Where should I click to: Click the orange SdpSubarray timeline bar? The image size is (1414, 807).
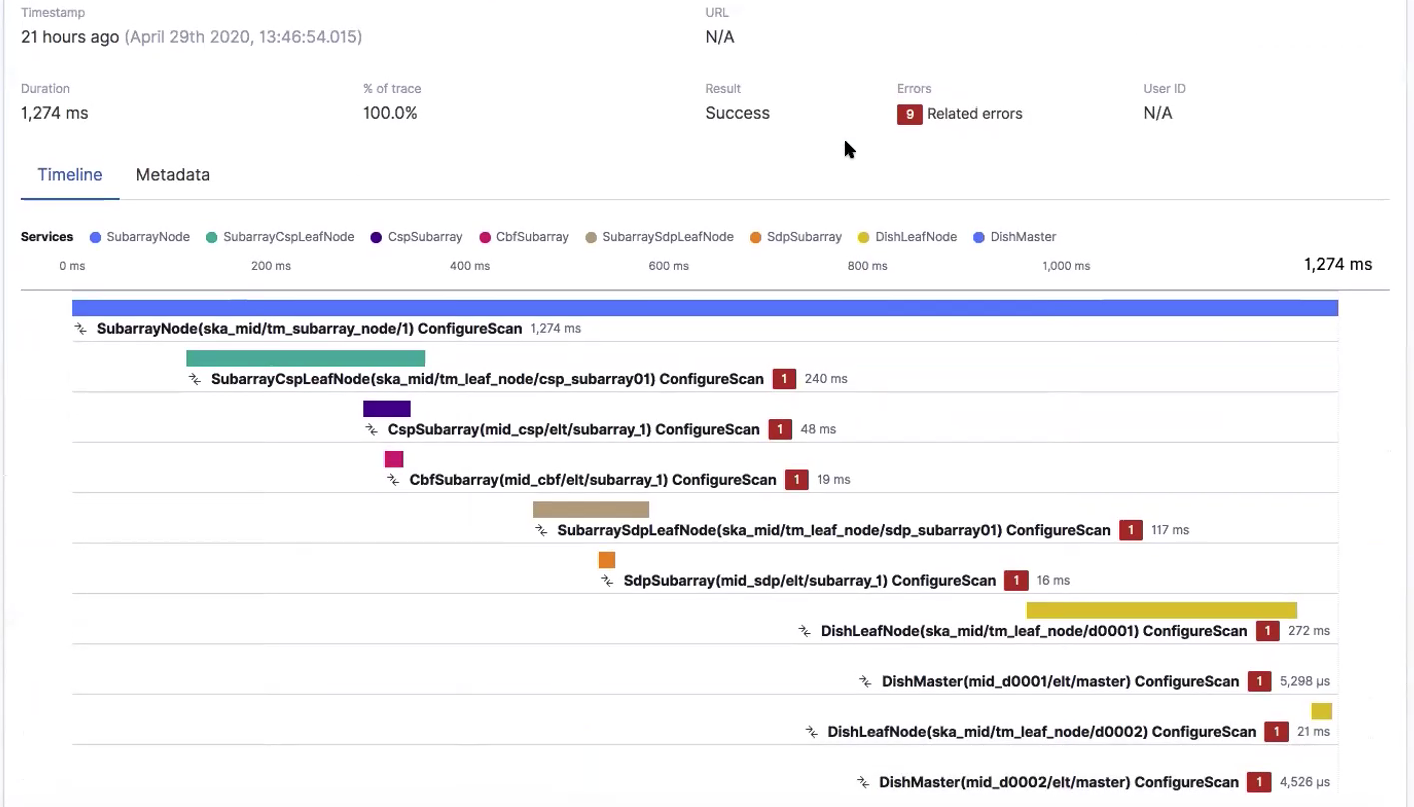[607, 560]
